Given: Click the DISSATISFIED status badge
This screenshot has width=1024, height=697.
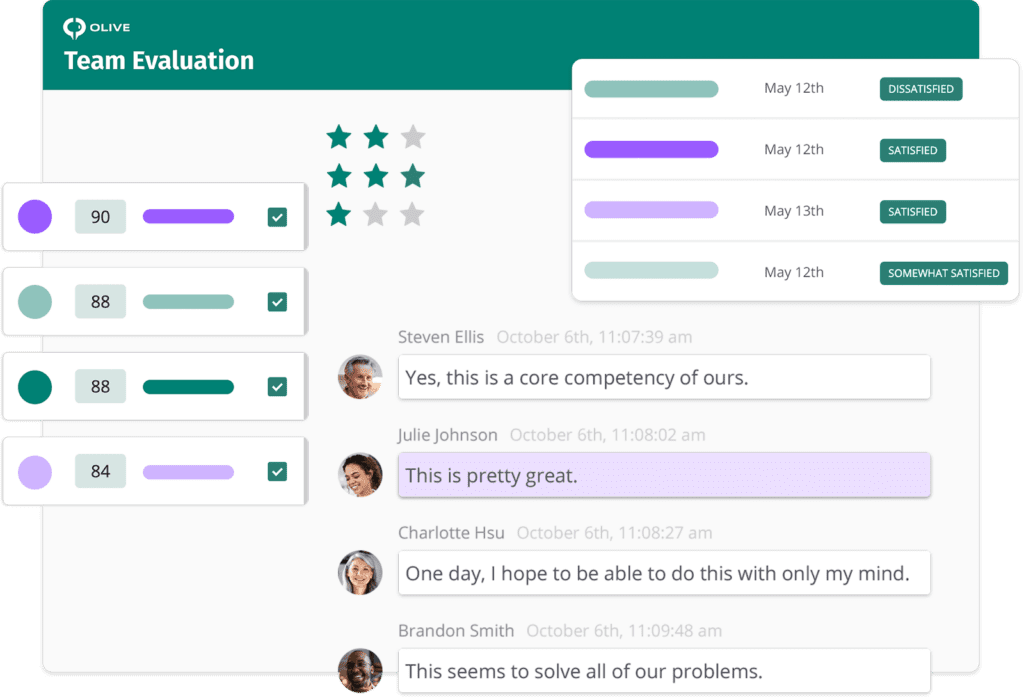Looking at the screenshot, I should point(920,89).
